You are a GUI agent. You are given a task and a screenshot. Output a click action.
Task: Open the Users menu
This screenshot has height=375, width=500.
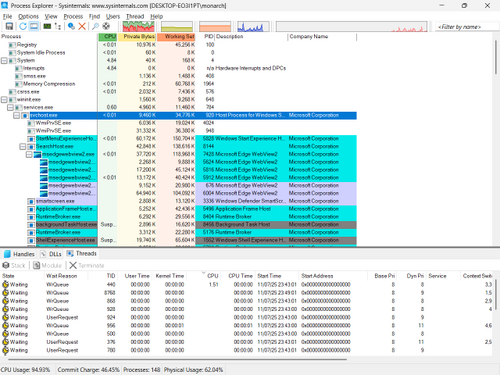[x=113, y=16]
